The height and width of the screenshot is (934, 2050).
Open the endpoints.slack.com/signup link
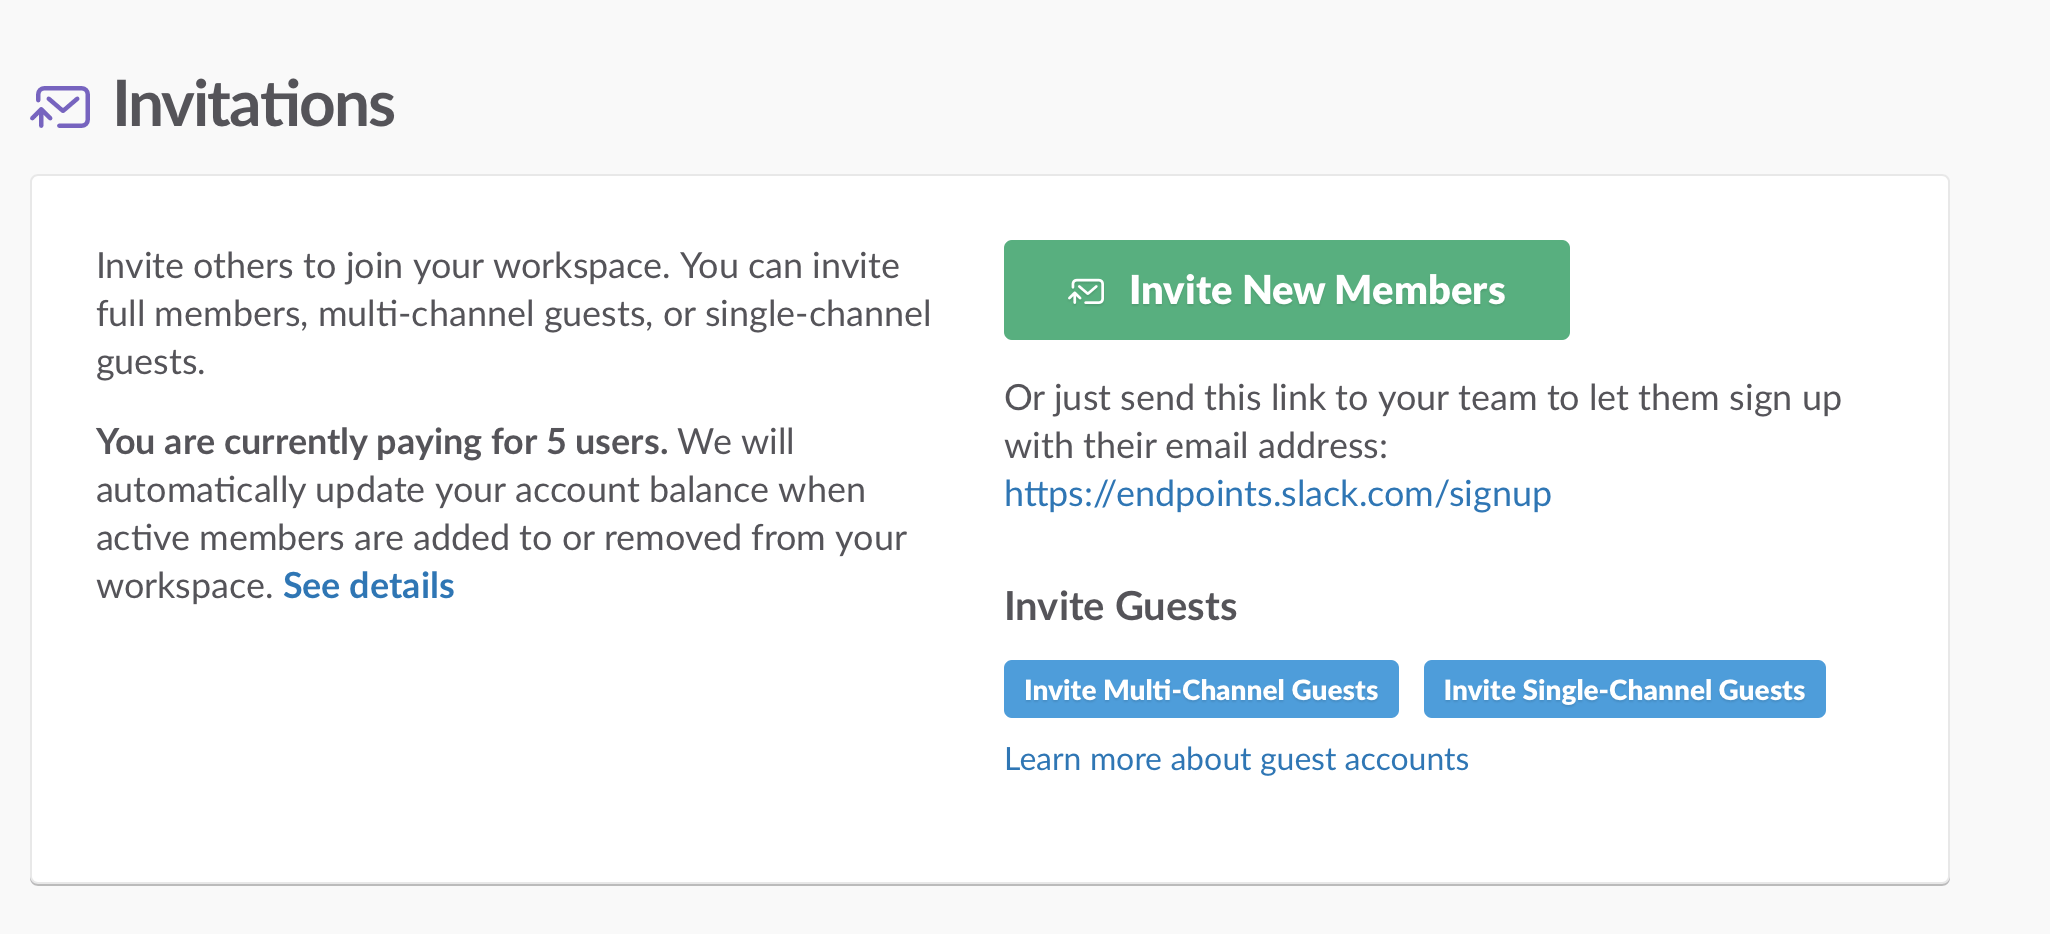(1278, 494)
